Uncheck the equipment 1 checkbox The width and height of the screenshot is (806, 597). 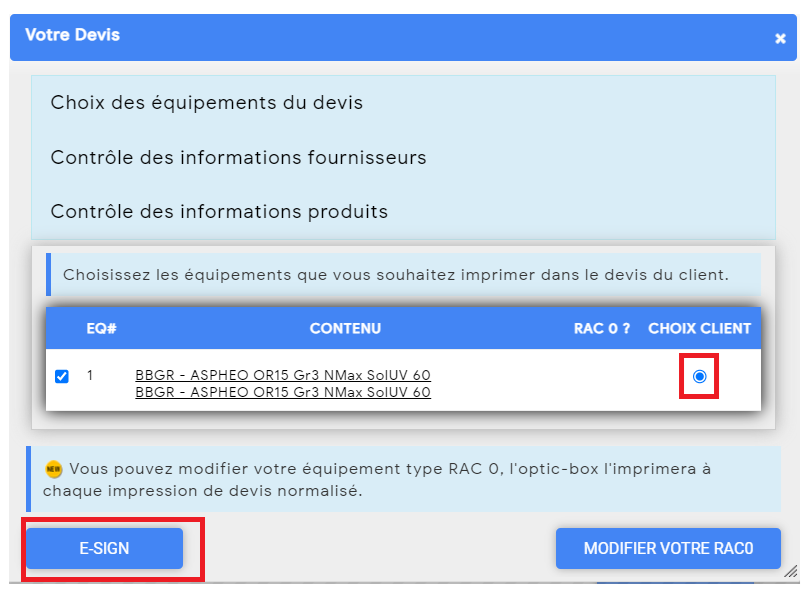point(62,376)
